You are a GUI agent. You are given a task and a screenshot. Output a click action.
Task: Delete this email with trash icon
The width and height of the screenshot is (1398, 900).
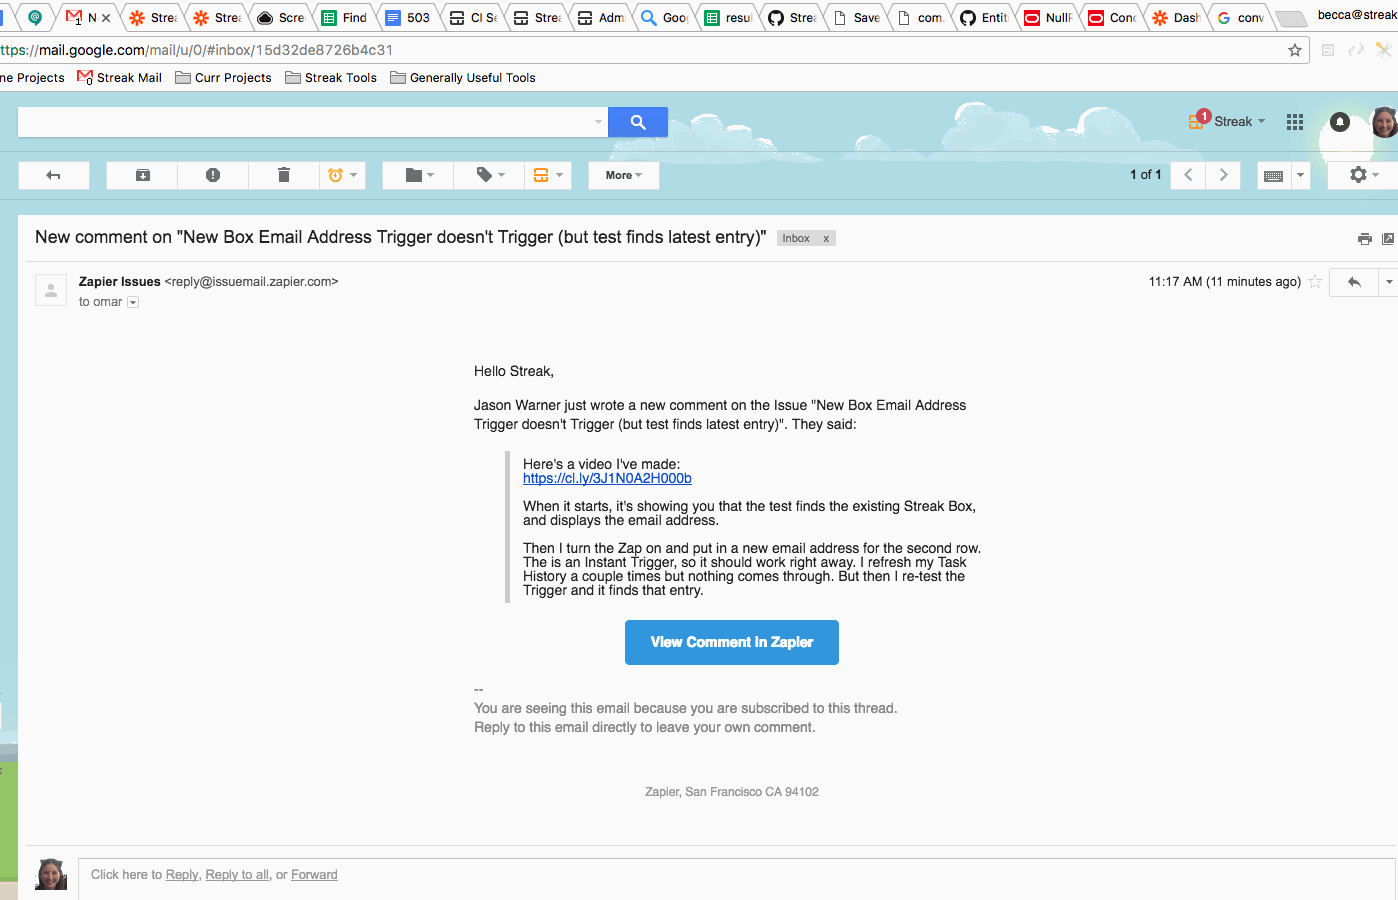(x=284, y=175)
